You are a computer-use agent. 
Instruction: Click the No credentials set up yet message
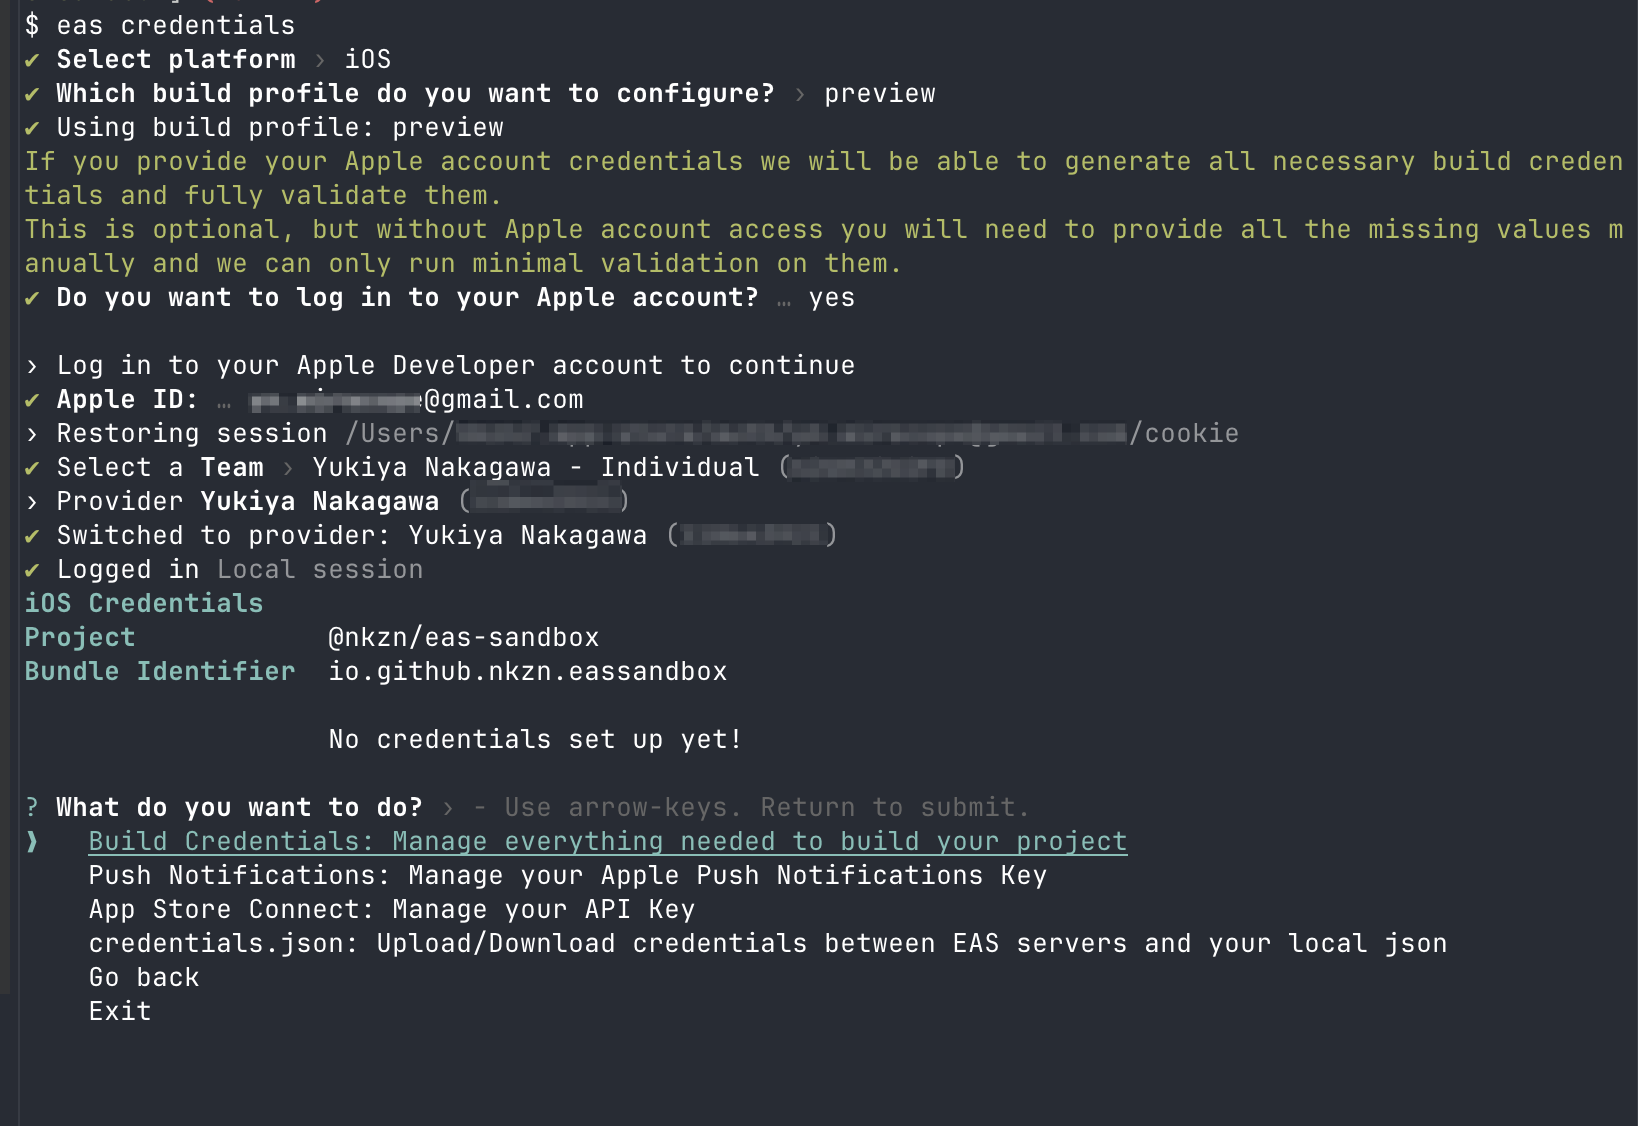536,740
